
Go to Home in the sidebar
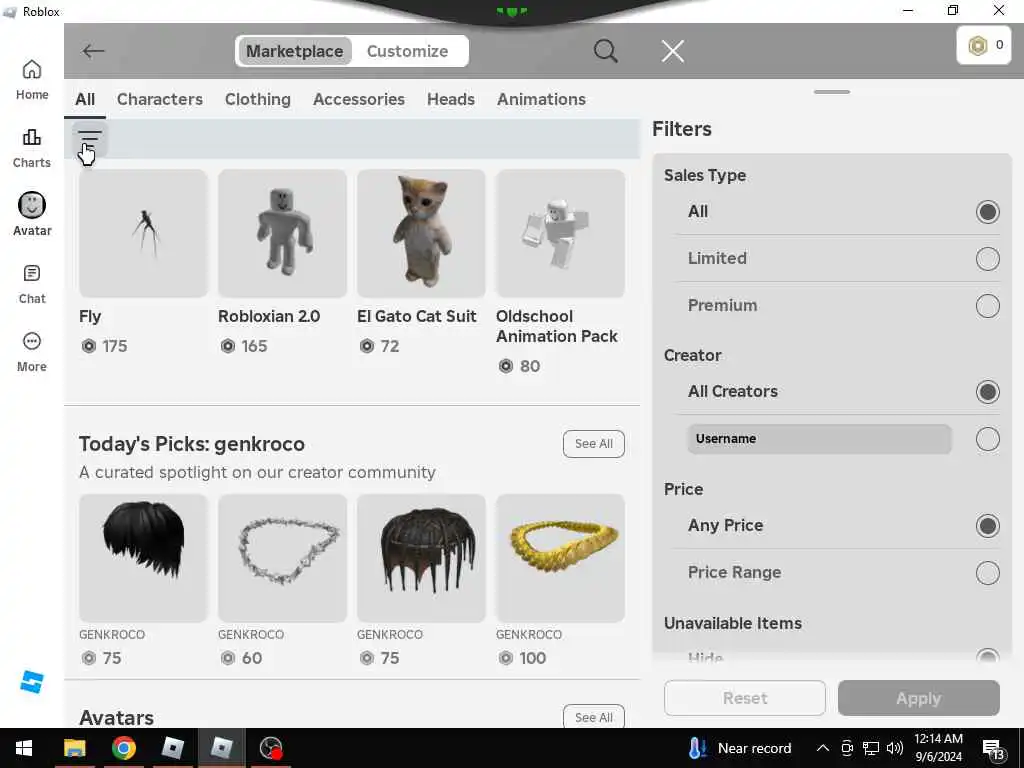[31, 80]
